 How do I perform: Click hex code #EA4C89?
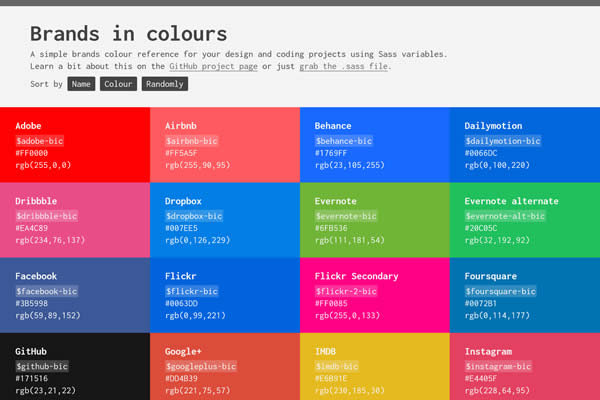tap(32, 228)
